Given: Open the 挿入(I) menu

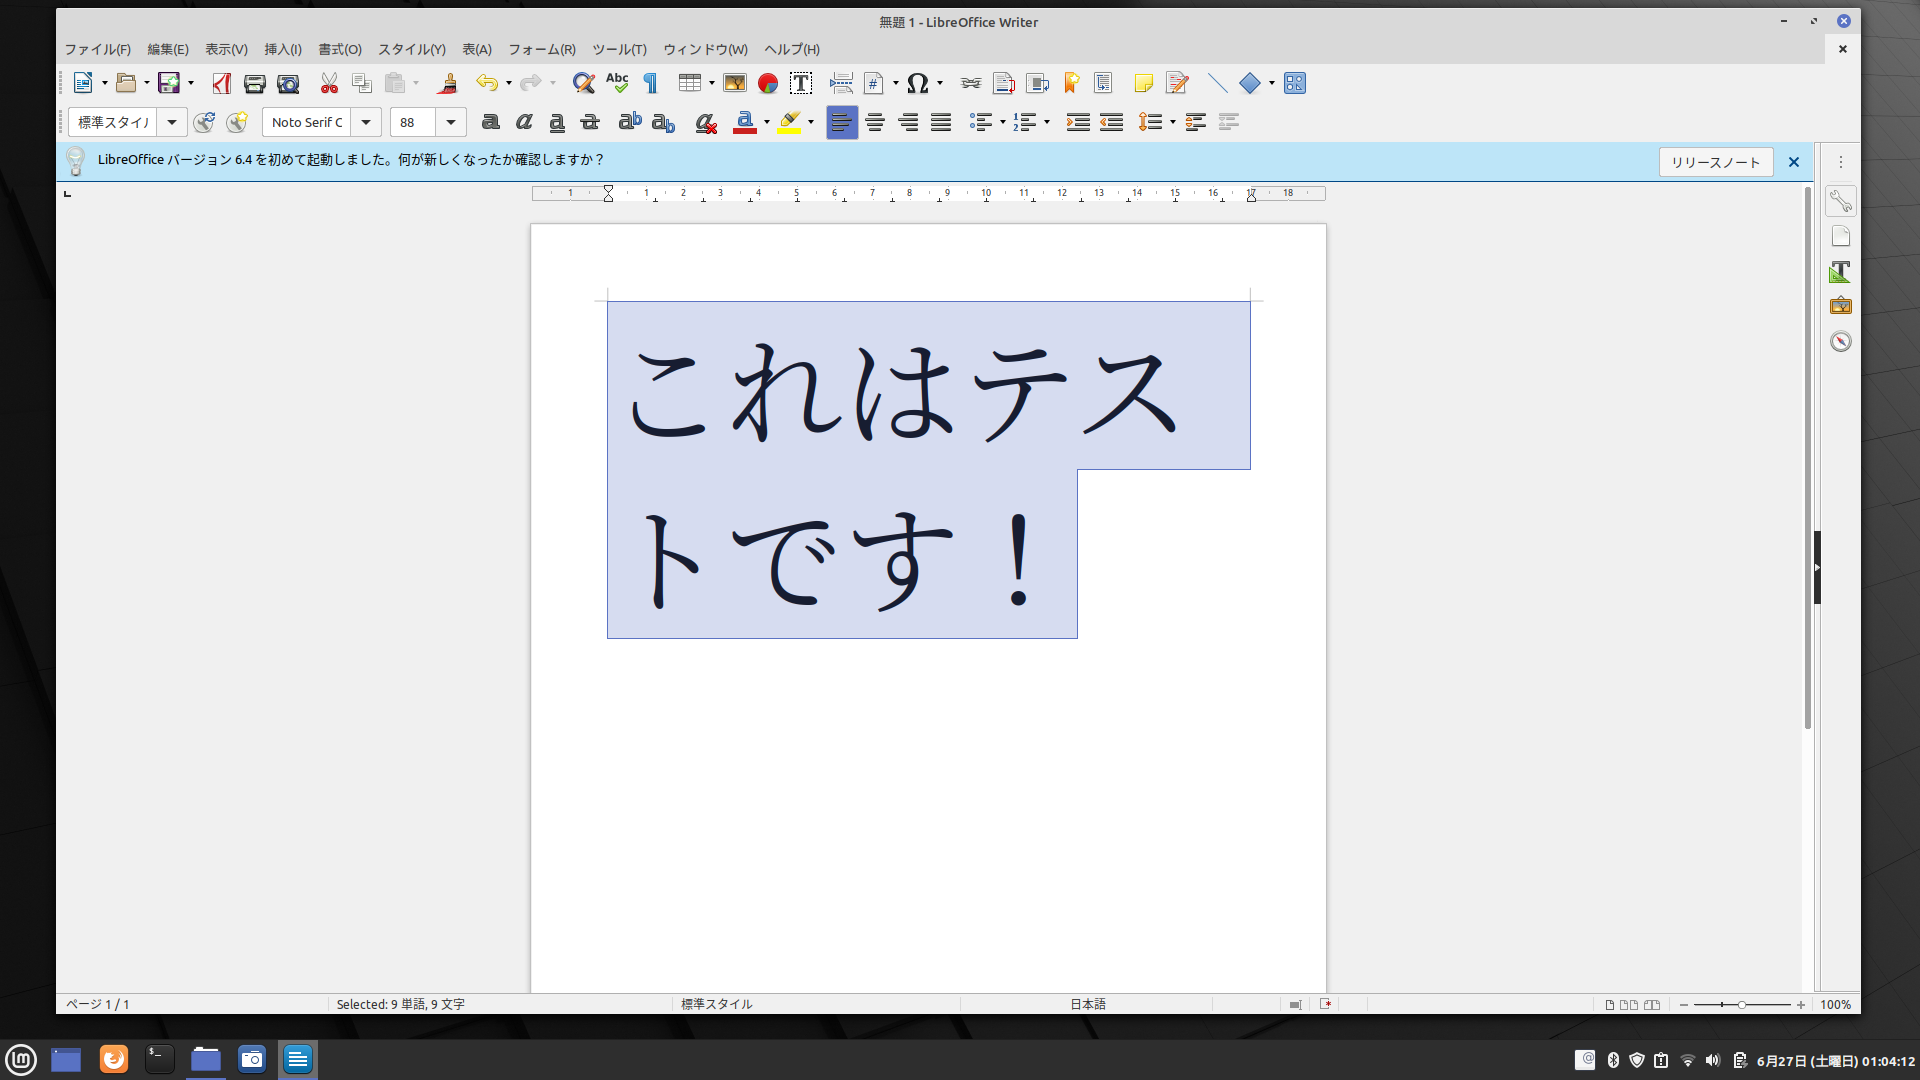Looking at the screenshot, I should (x=283, y=49).
